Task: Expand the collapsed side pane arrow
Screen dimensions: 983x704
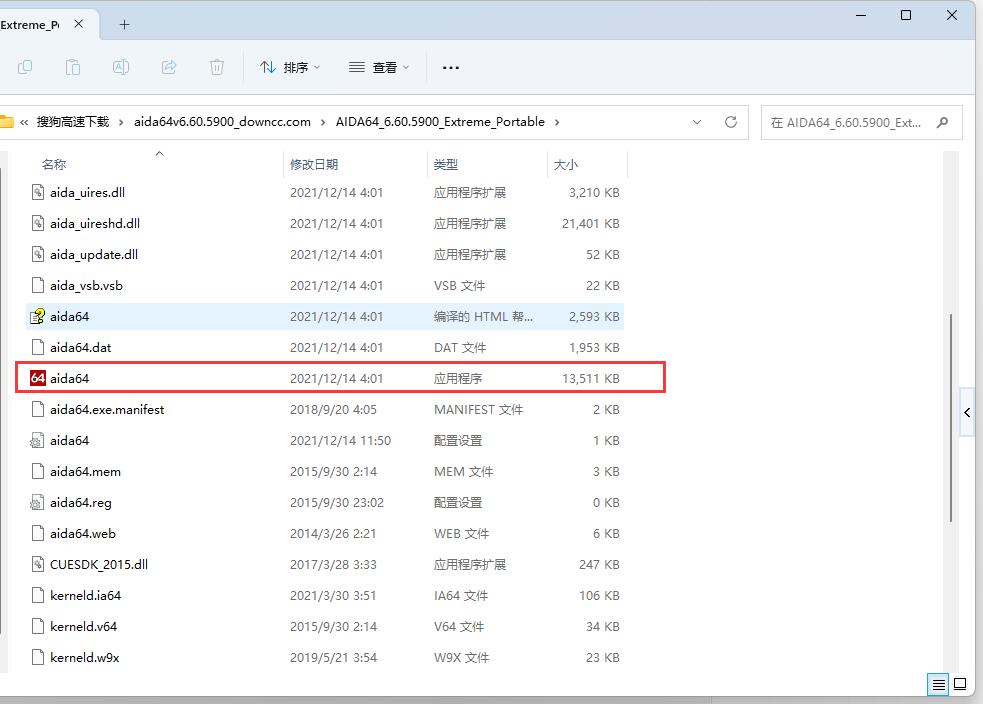Action: click(x=967, y=412)
